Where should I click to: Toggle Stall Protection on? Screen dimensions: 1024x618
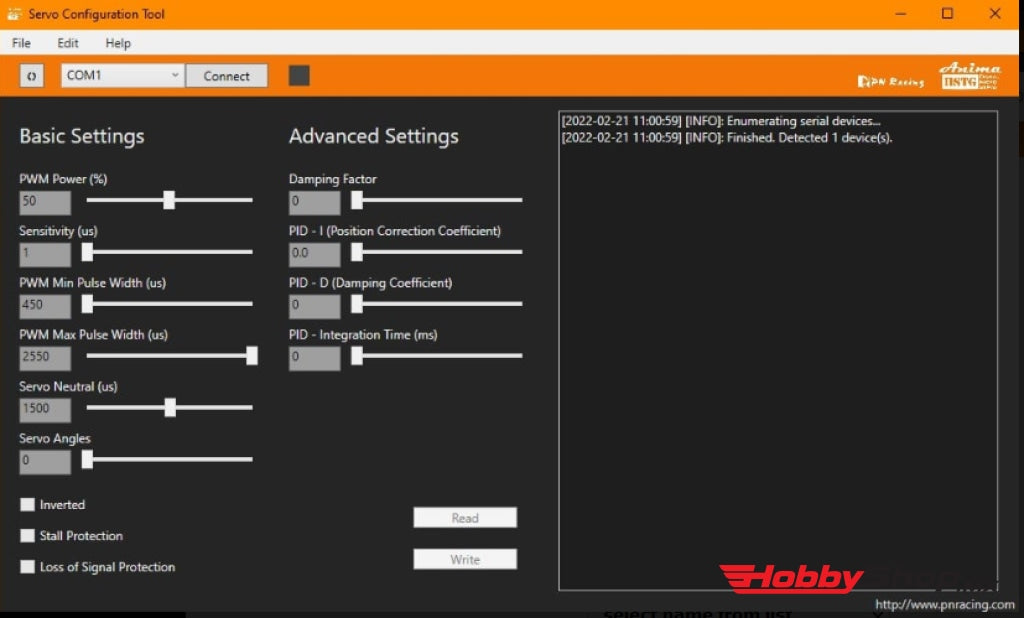pos(27,536)
